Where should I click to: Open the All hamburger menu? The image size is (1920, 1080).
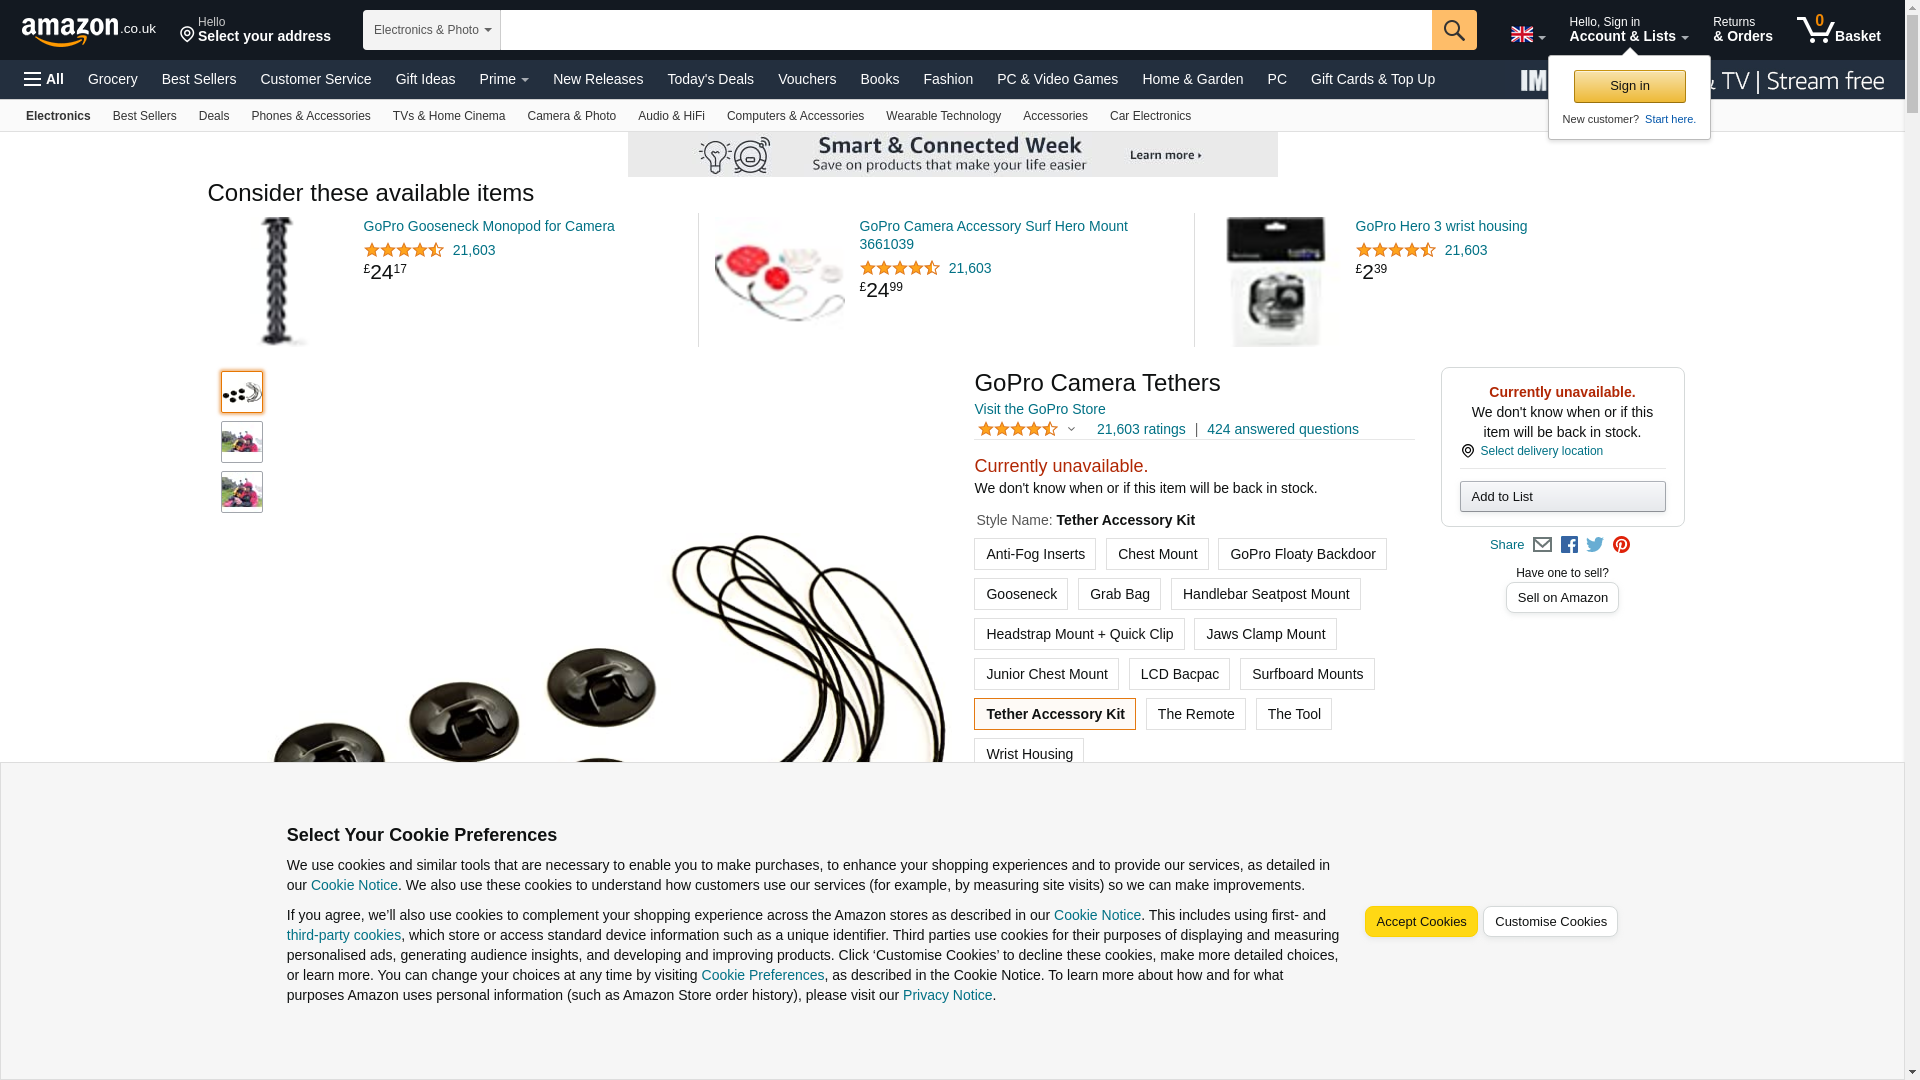click(x=44, y=79)
